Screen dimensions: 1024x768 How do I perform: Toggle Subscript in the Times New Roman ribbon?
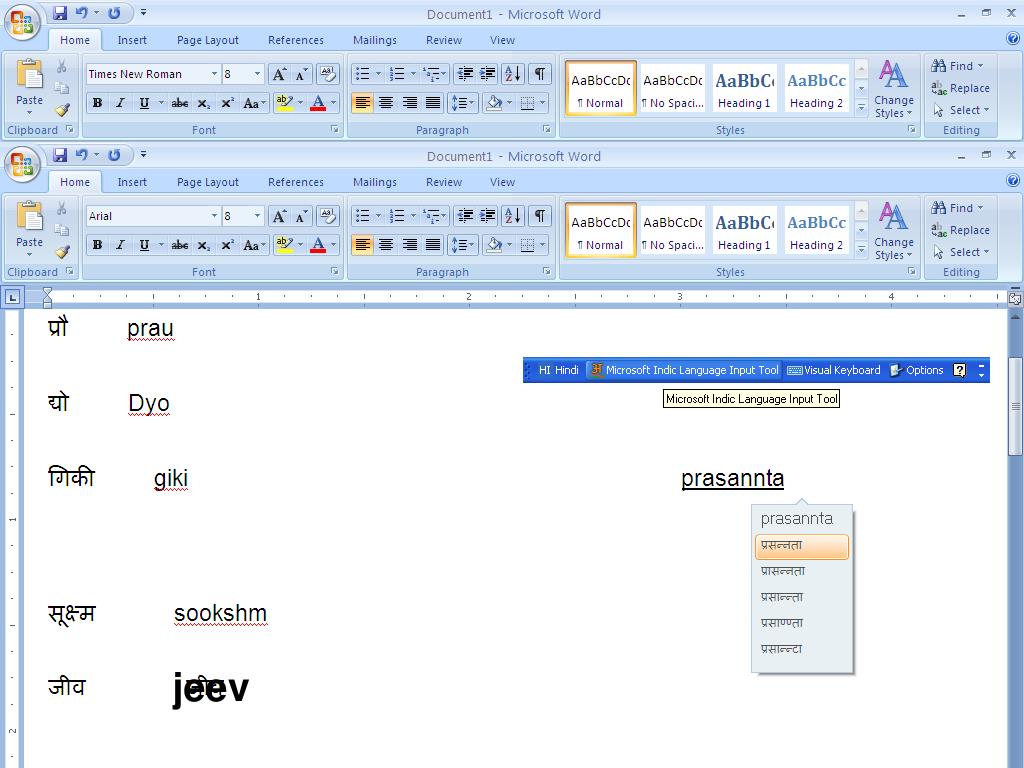pos(204,103)
